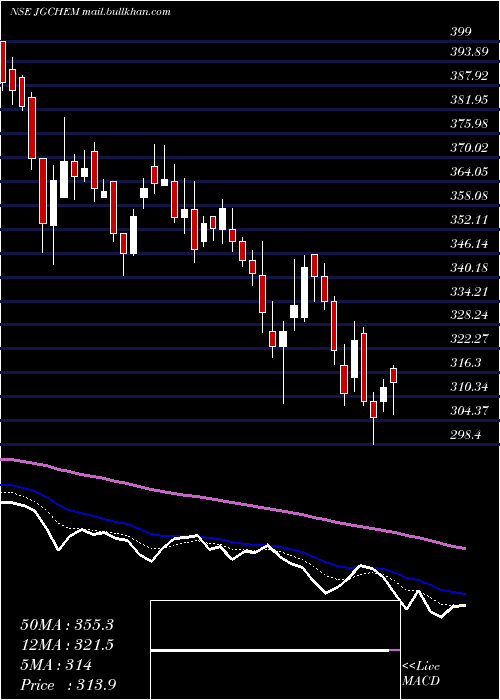Click the 328.24 axis value

468,315
